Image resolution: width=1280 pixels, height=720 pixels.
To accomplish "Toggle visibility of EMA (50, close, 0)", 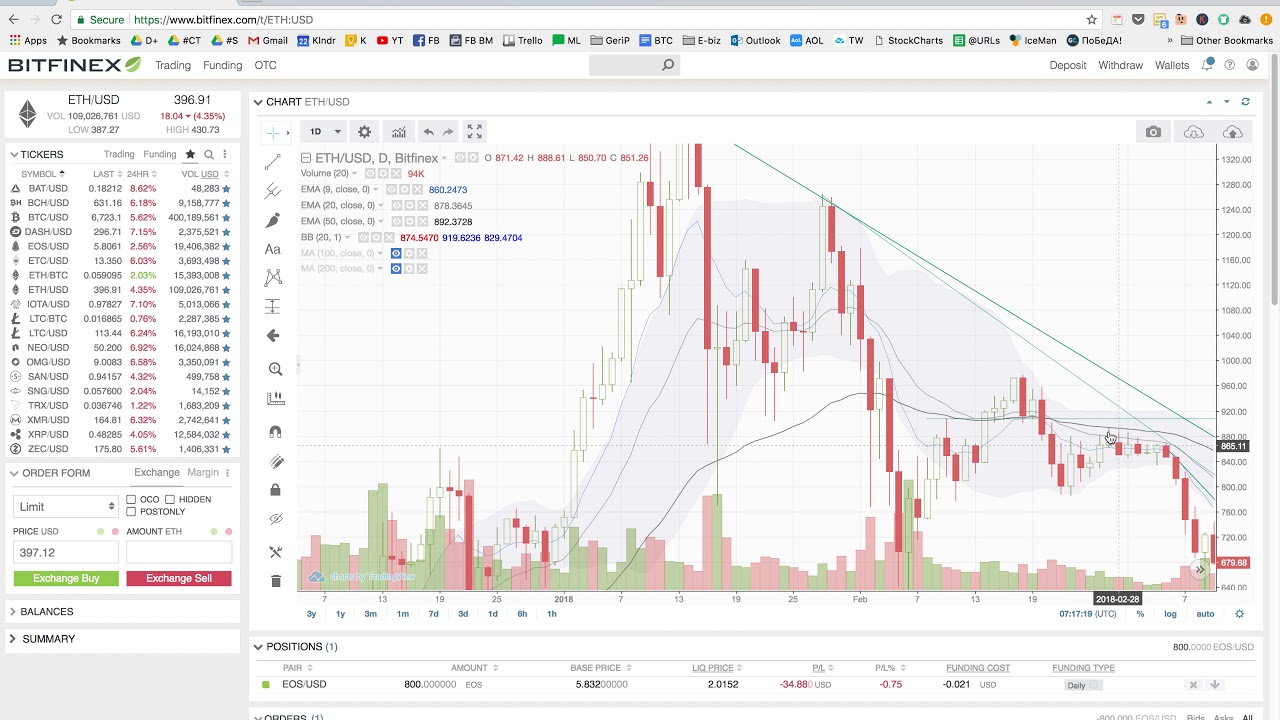I will [x=396, y=222].
